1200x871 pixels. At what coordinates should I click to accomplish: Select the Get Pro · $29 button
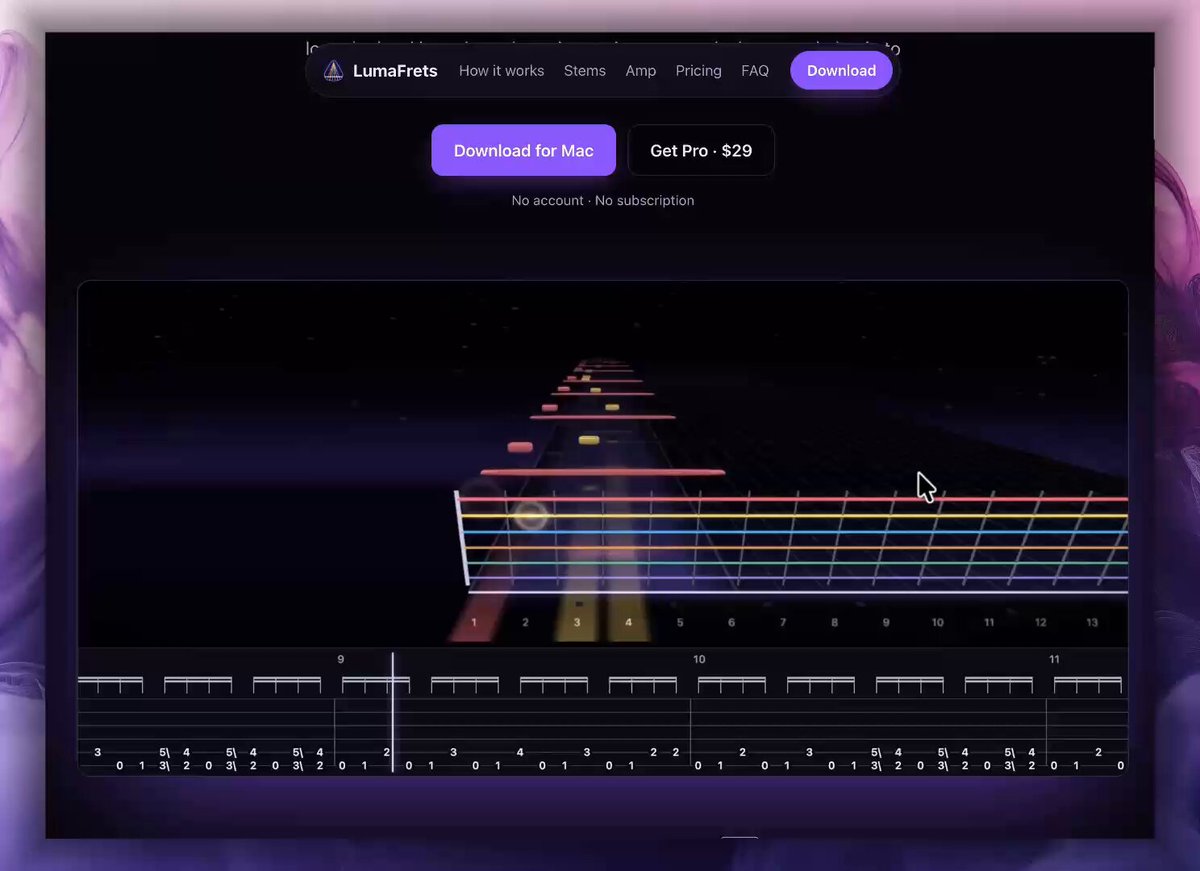click(701, 150)
